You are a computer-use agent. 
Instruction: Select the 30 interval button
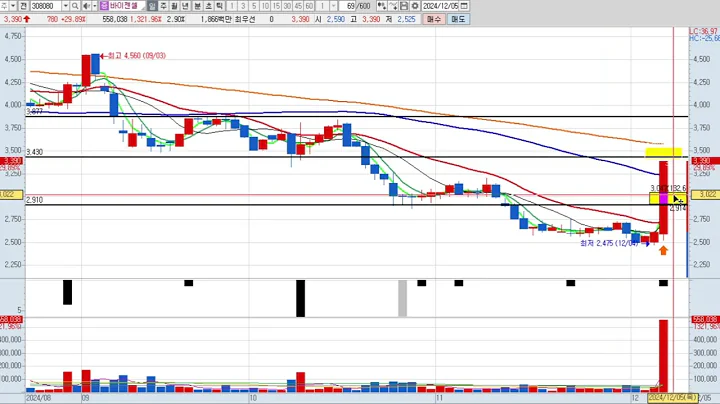tap(287, 6)
